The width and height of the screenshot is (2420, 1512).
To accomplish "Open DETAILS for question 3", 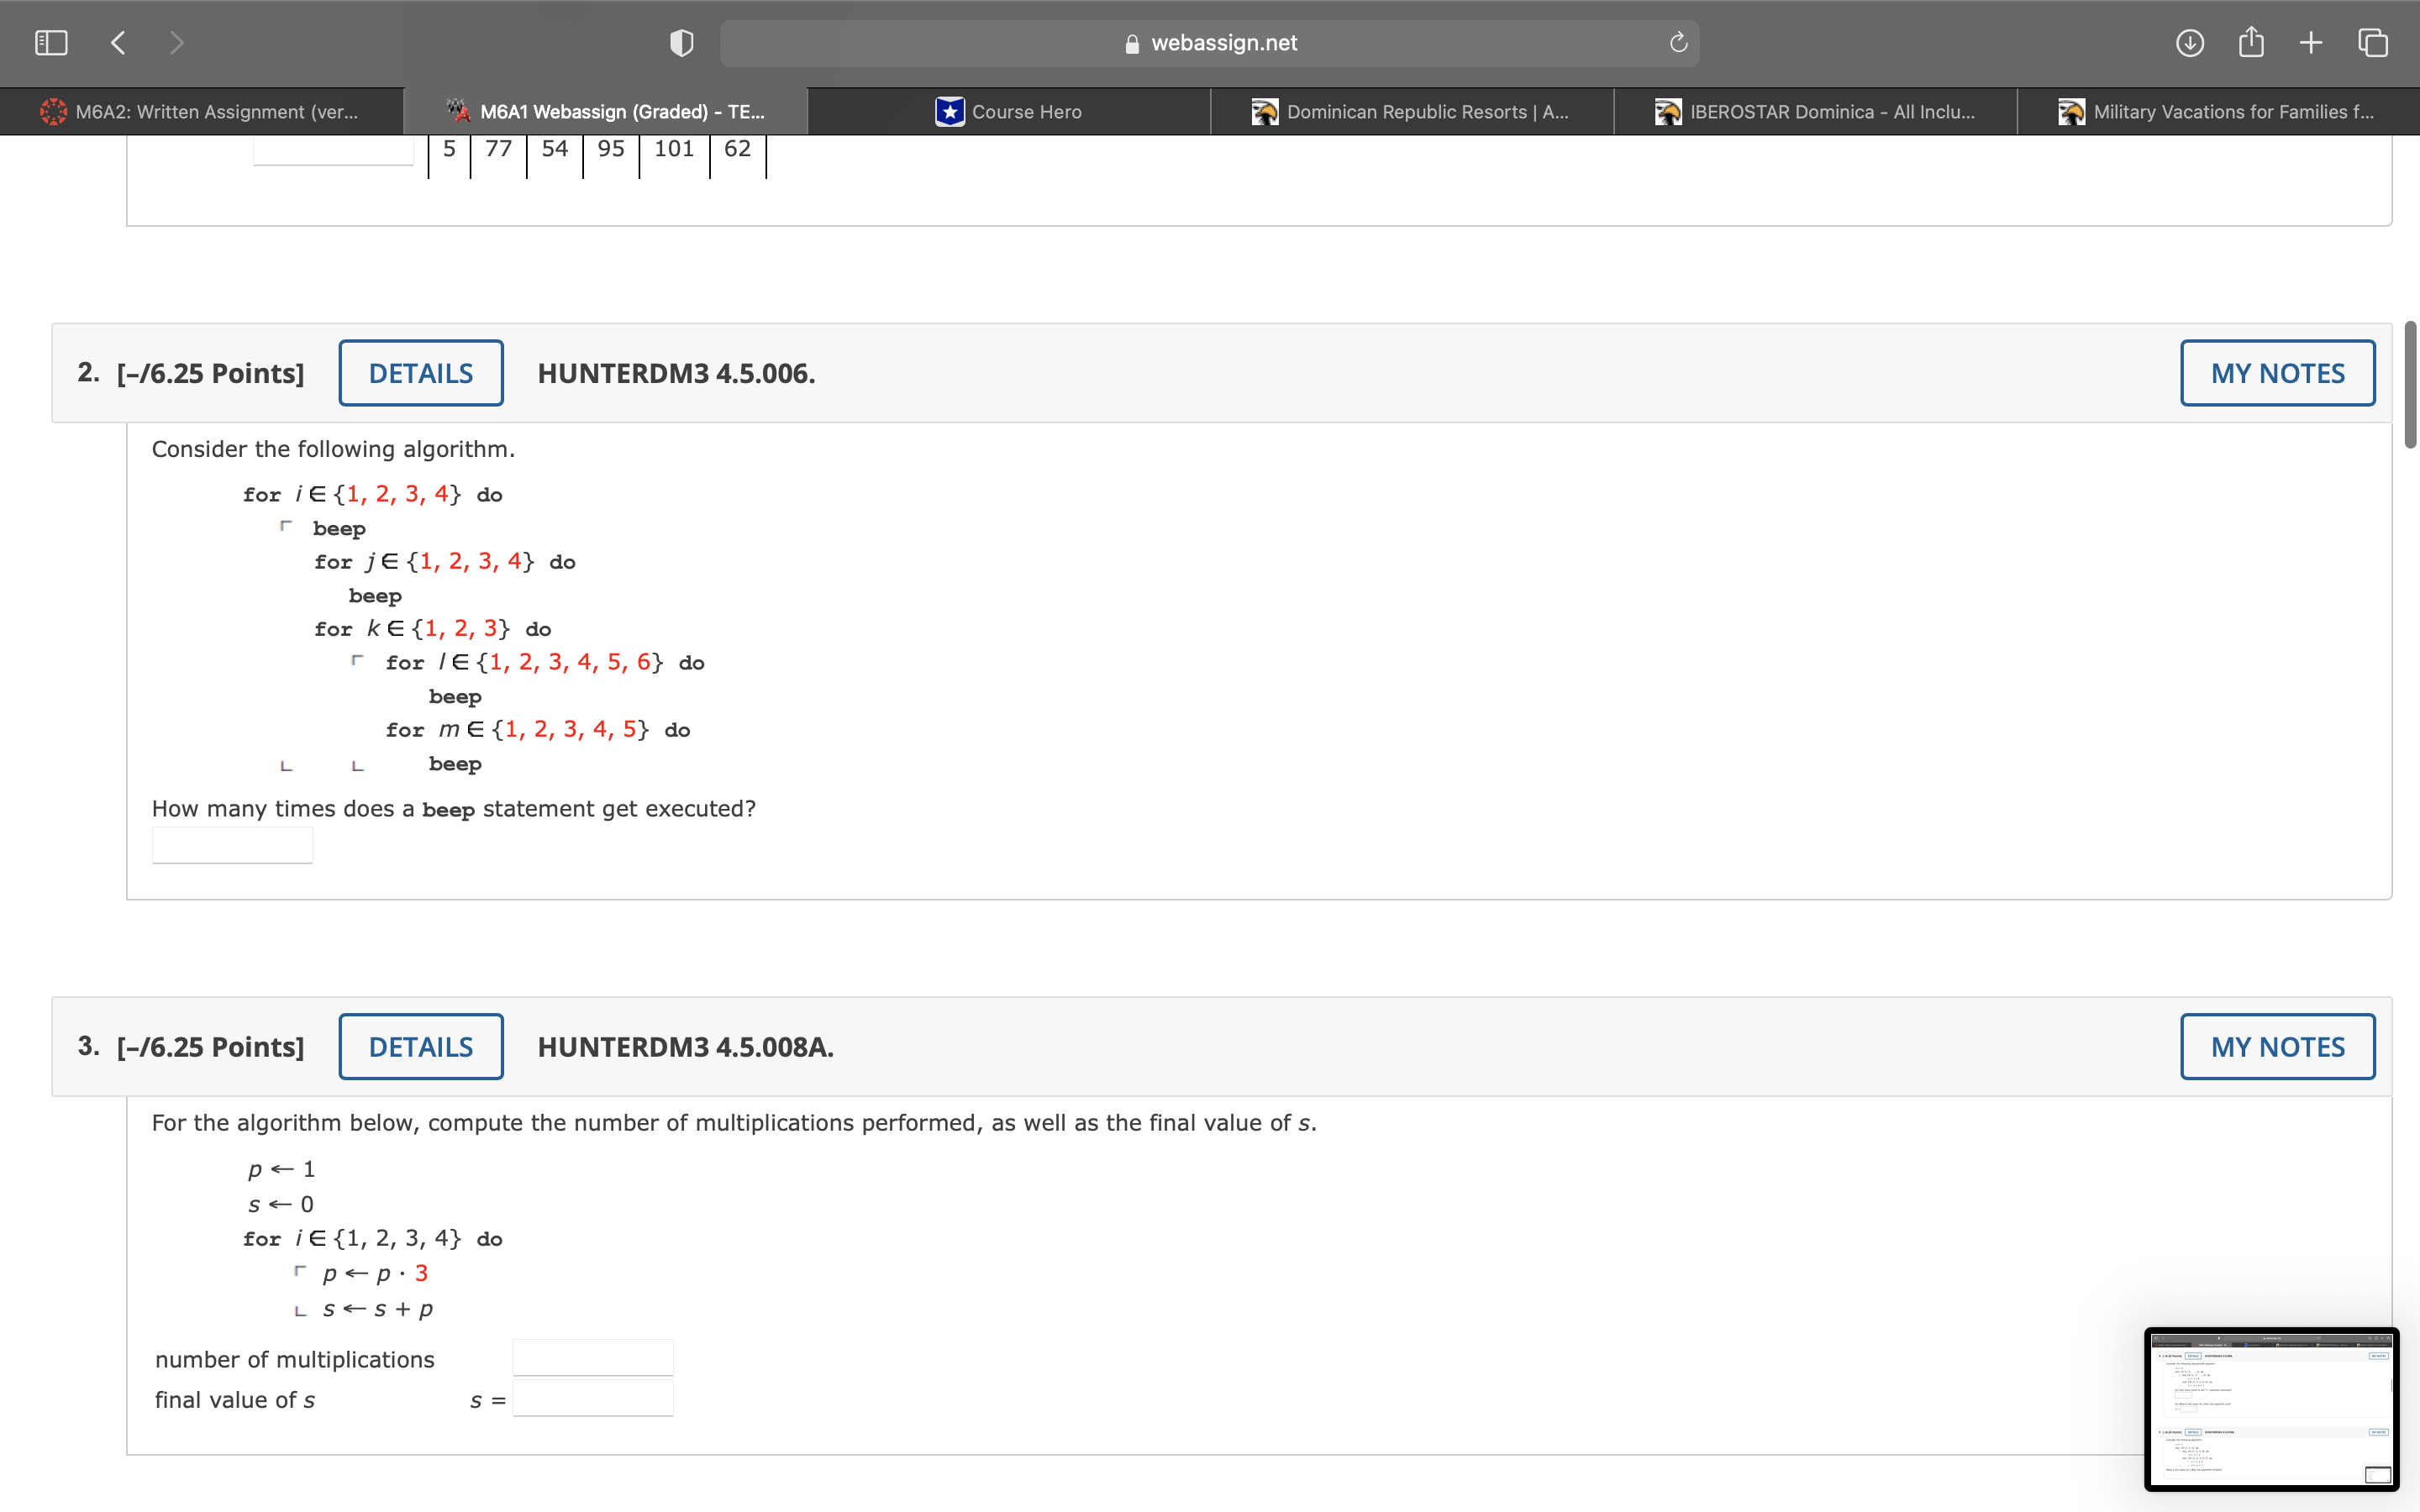I will tap(421, 1047).
